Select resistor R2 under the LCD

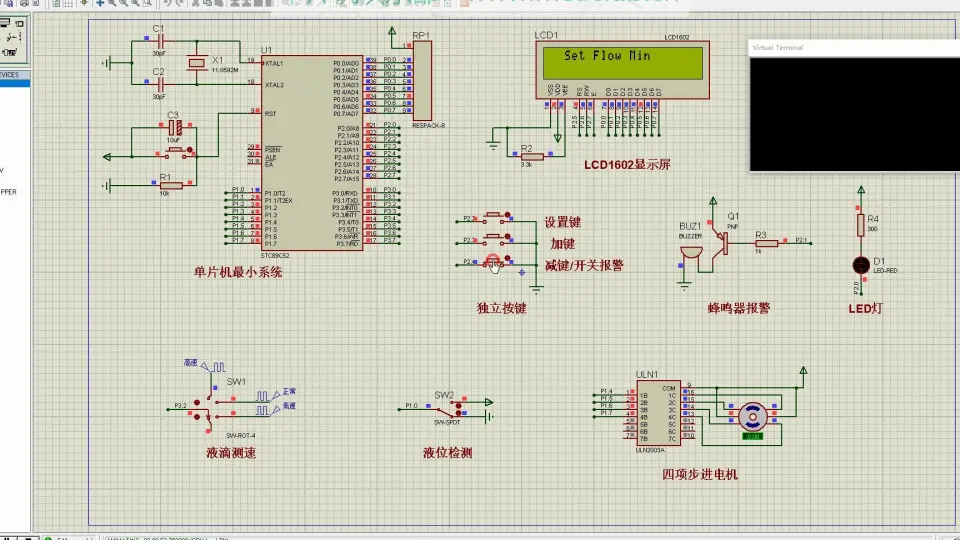point(531,157)
